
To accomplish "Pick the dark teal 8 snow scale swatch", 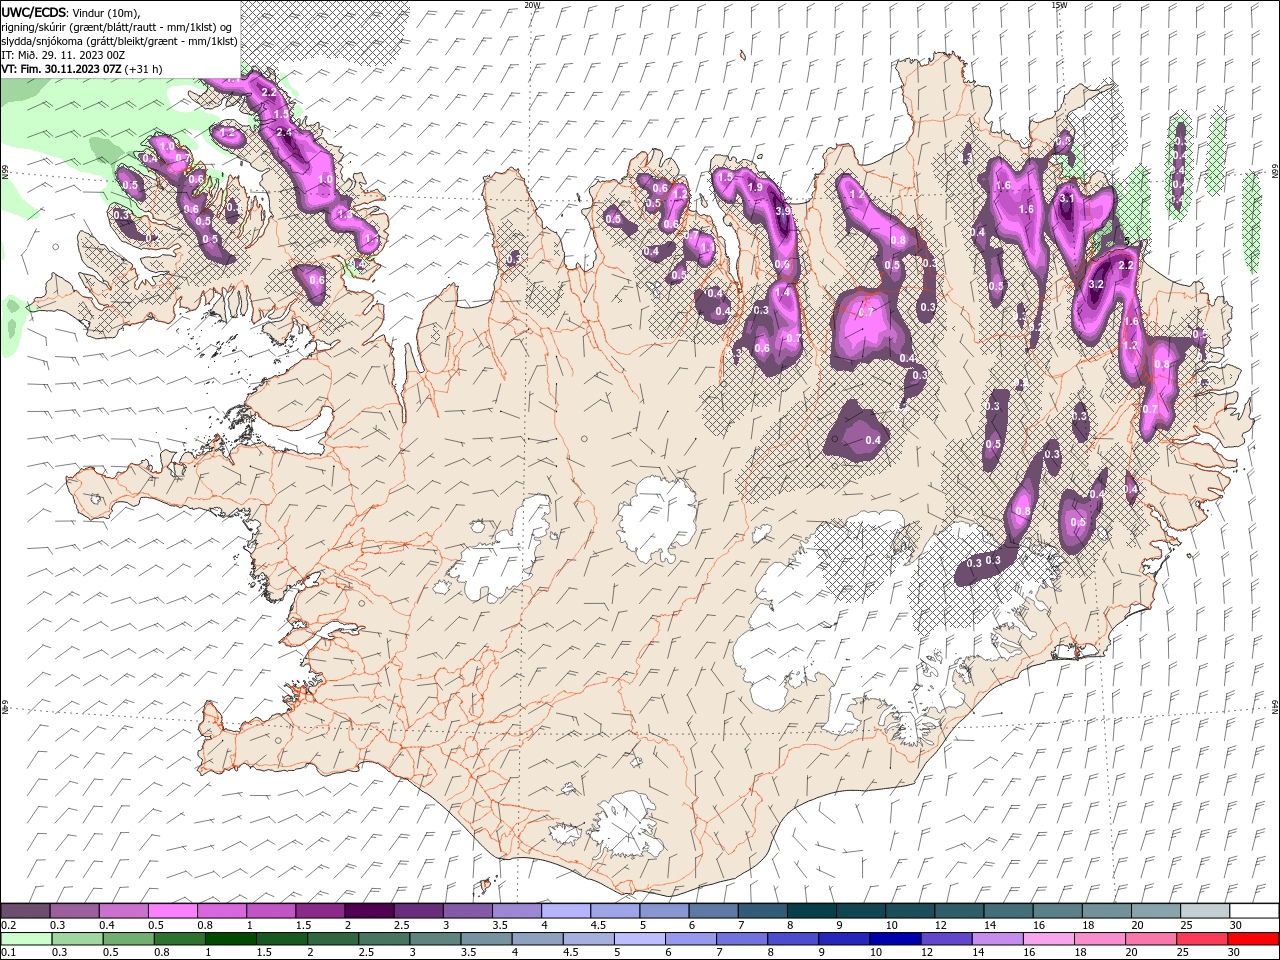I will coord(810,911).
